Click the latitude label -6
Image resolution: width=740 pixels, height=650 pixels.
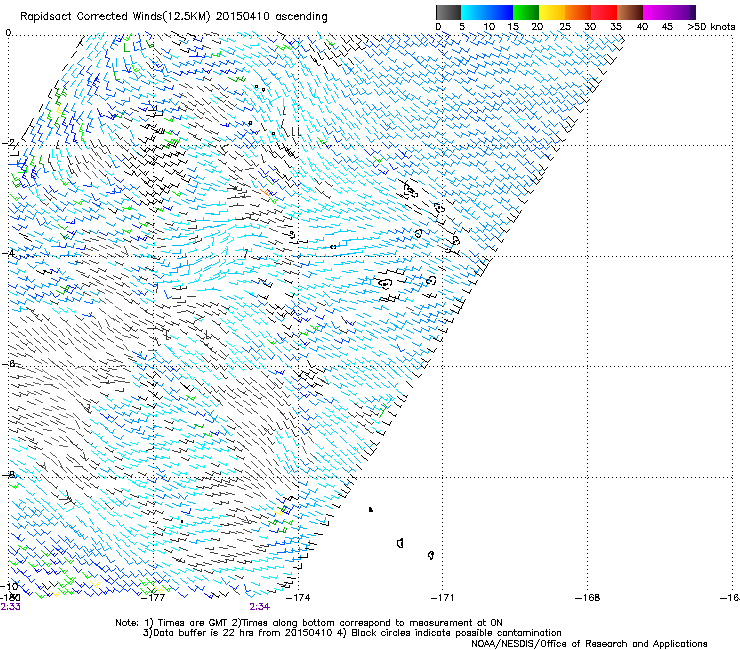pos(9,364)
